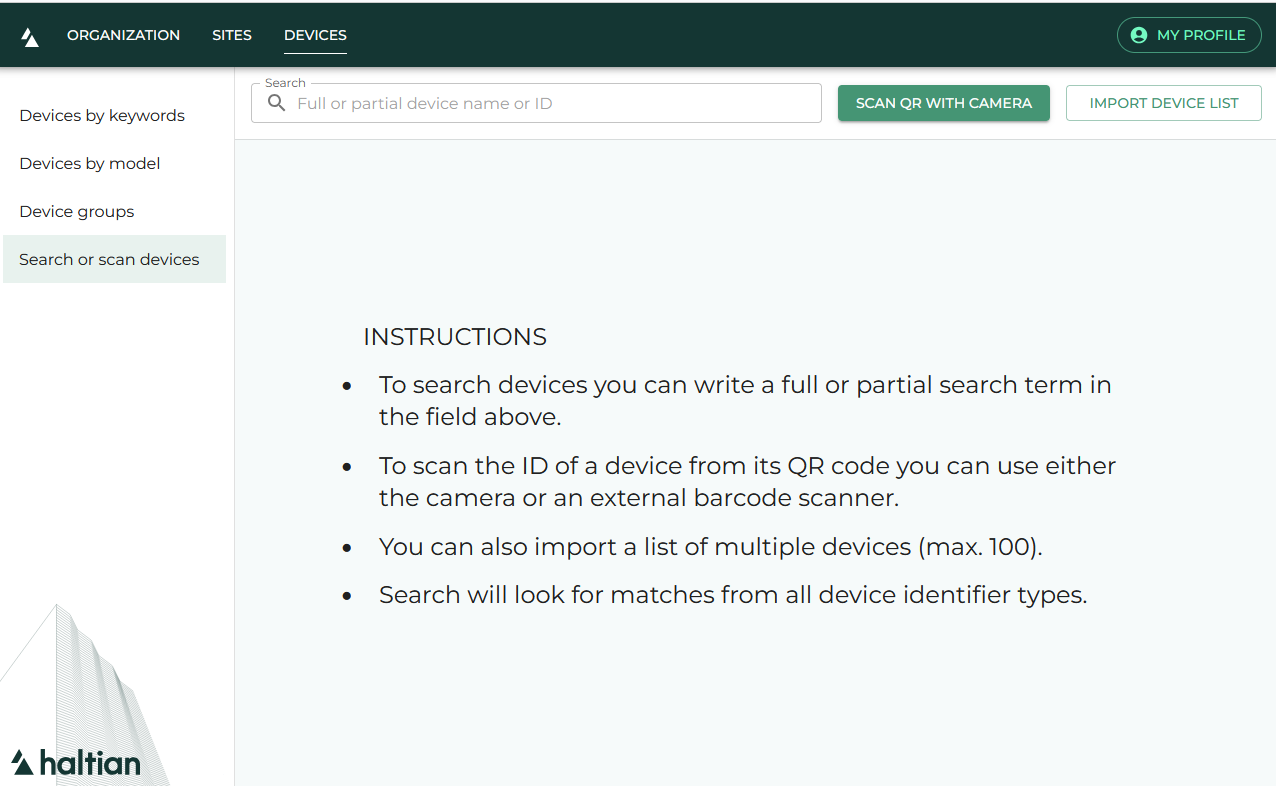
Task: Open Devices by model
Action: pyautogui.click(x=114, y=163)
